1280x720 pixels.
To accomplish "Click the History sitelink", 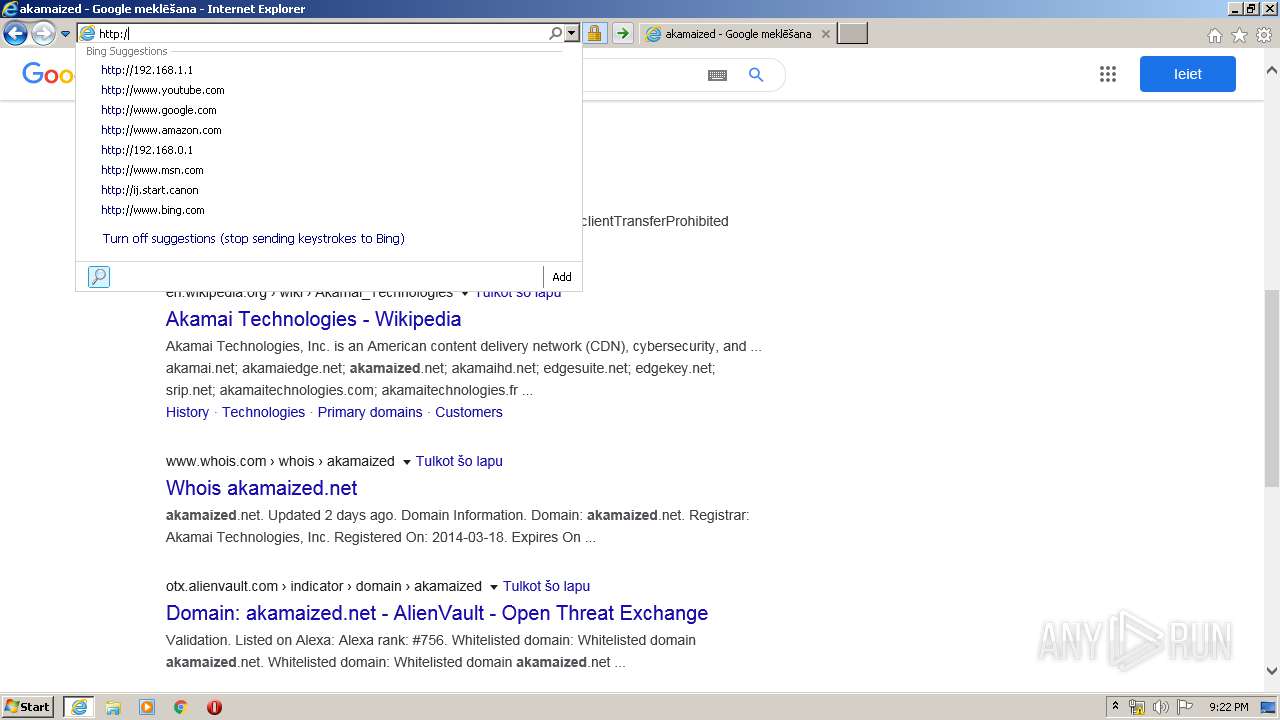I will click(x=187, y=412).
